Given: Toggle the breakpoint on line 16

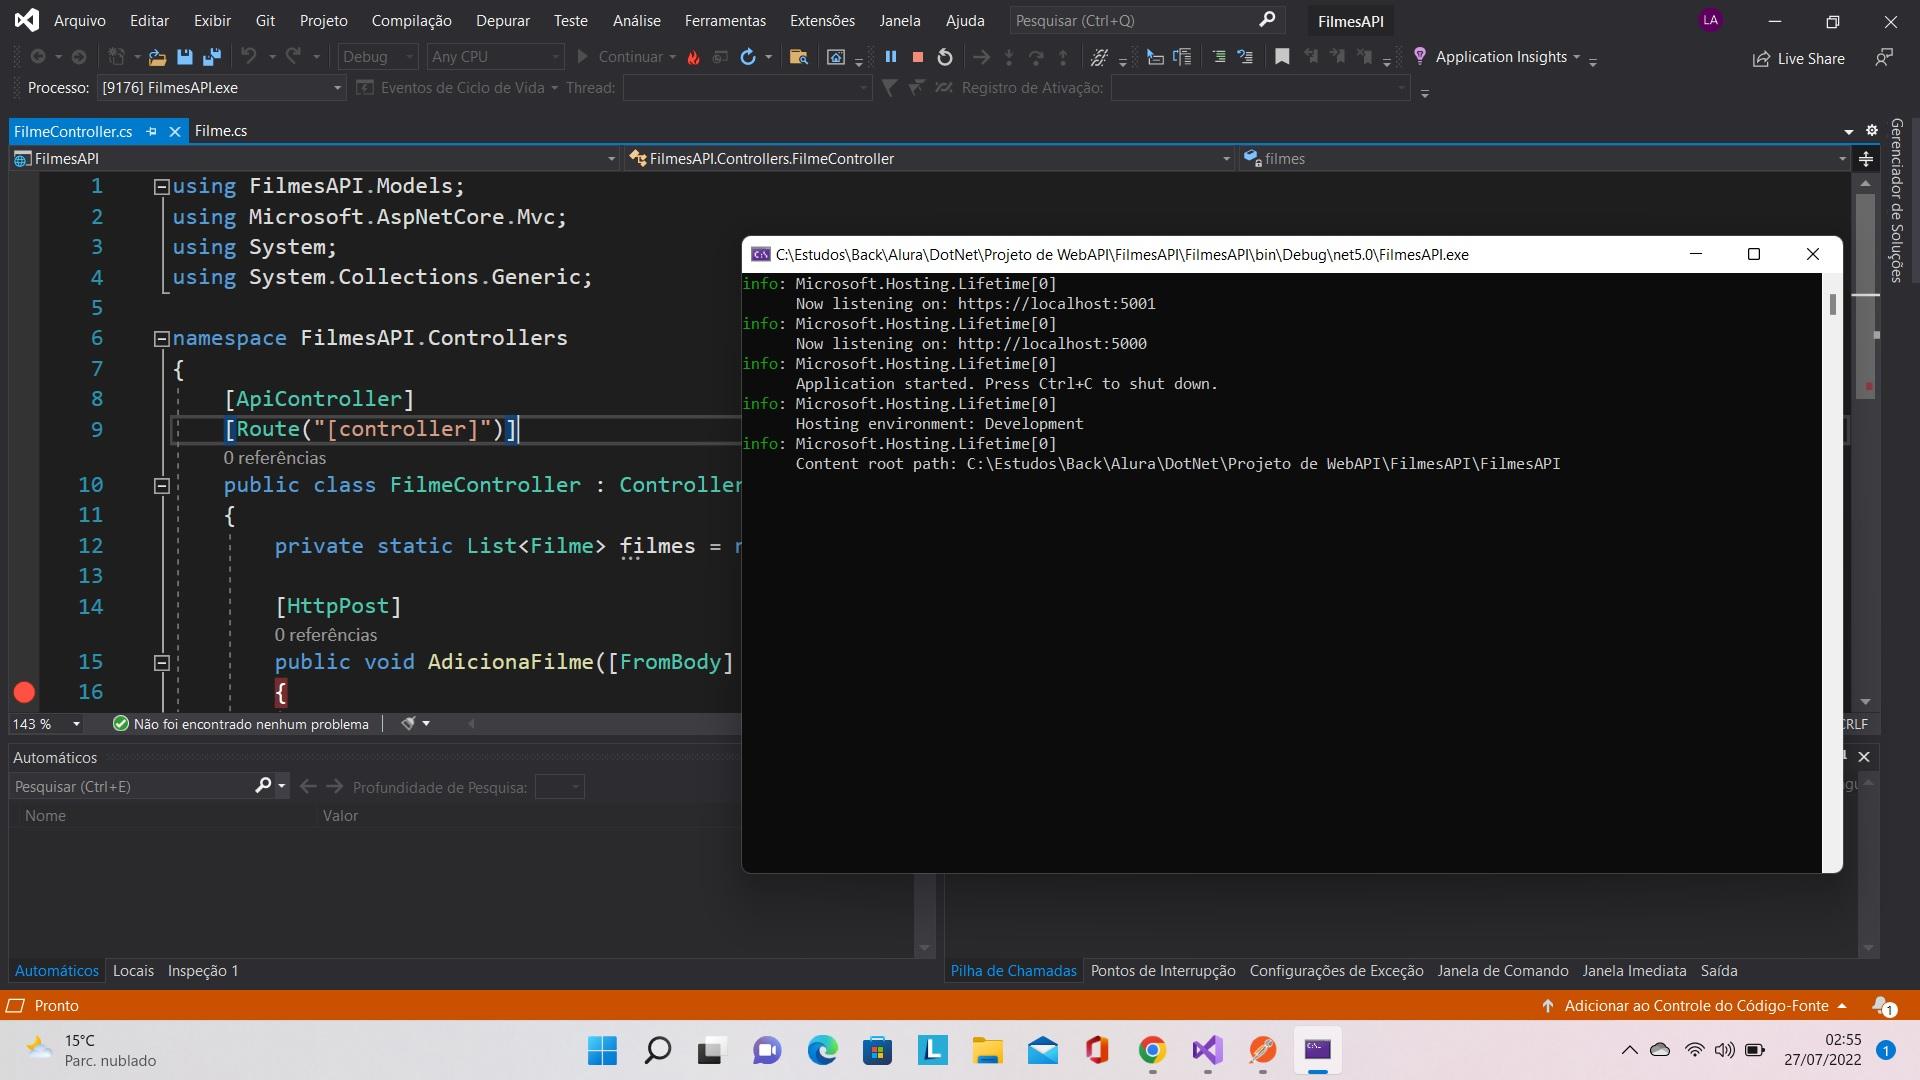Looking at the screenshot, I should [24, 692].
